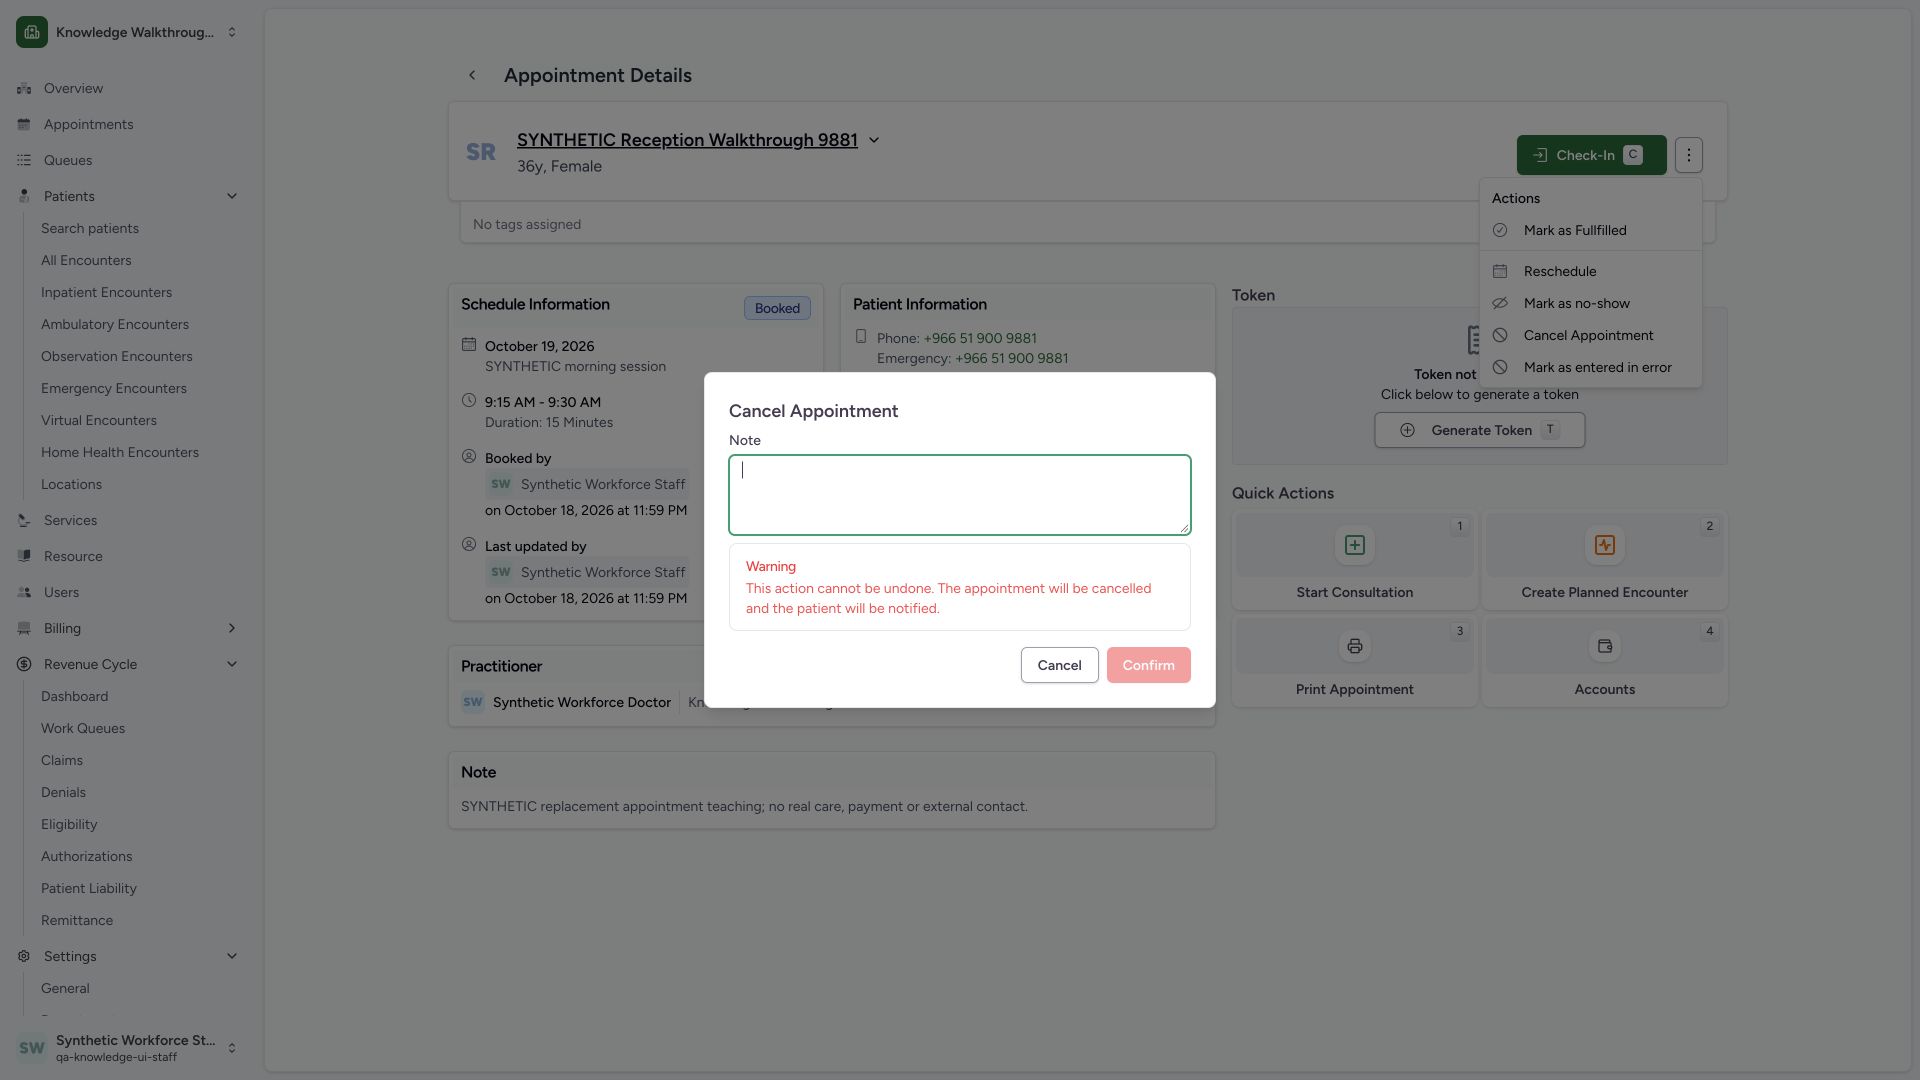The image size is (1920, 1080).
Task: Click the Overview sidebar icon
Action: (x=24, y=88)
